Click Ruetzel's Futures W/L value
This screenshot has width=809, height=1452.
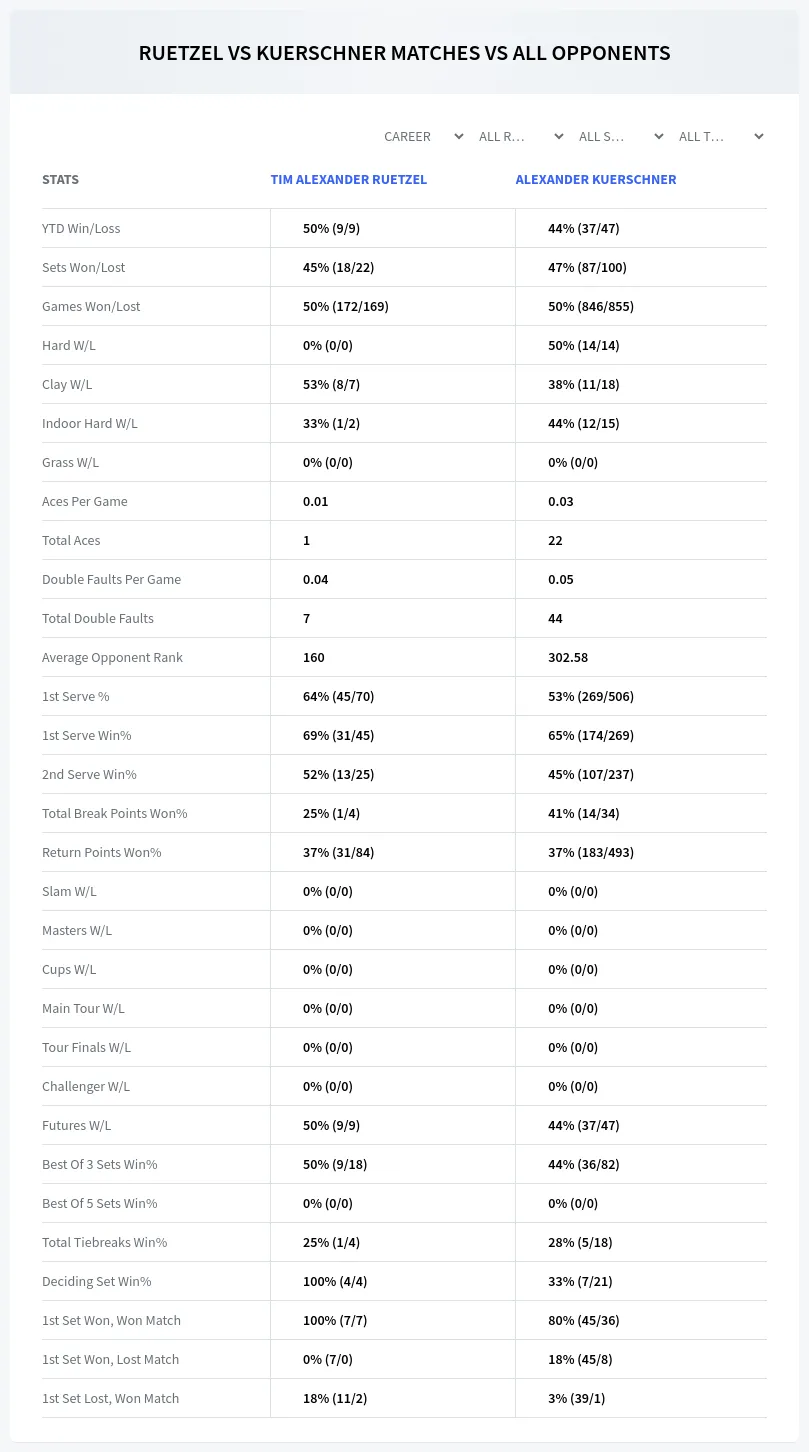[331, 1125]
